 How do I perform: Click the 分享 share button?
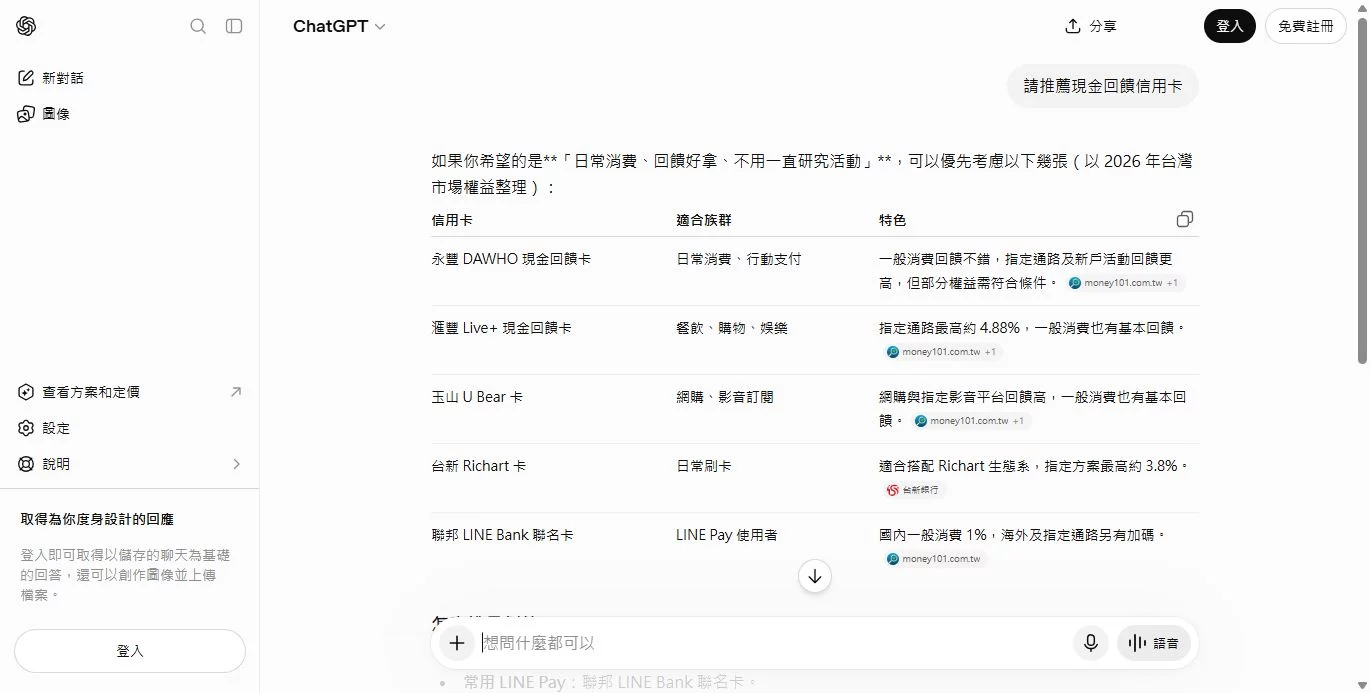tap(1091, 26)
